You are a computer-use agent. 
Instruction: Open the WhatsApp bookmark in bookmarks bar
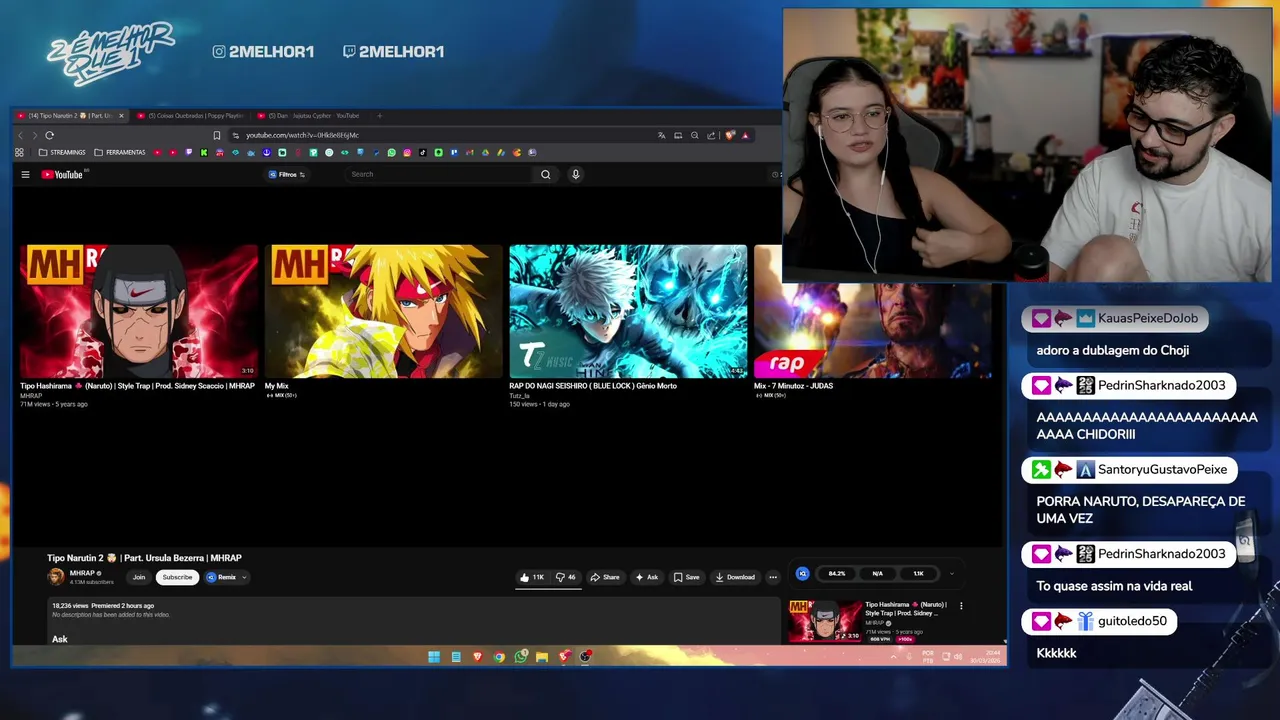pyautogui.click(x=391, y=152)
